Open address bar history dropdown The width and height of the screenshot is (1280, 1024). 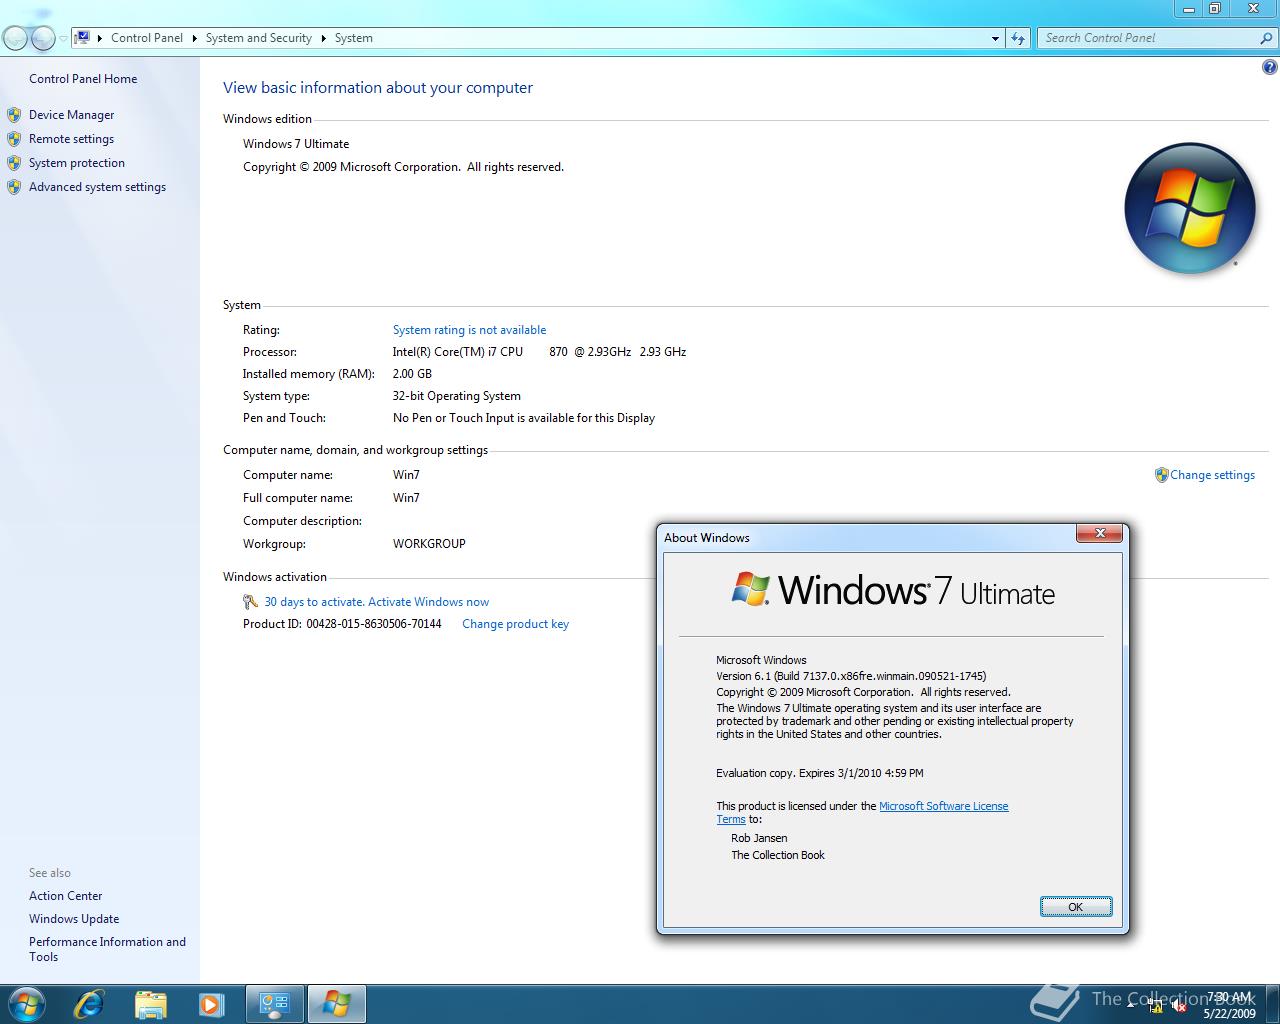coord(995,38)
